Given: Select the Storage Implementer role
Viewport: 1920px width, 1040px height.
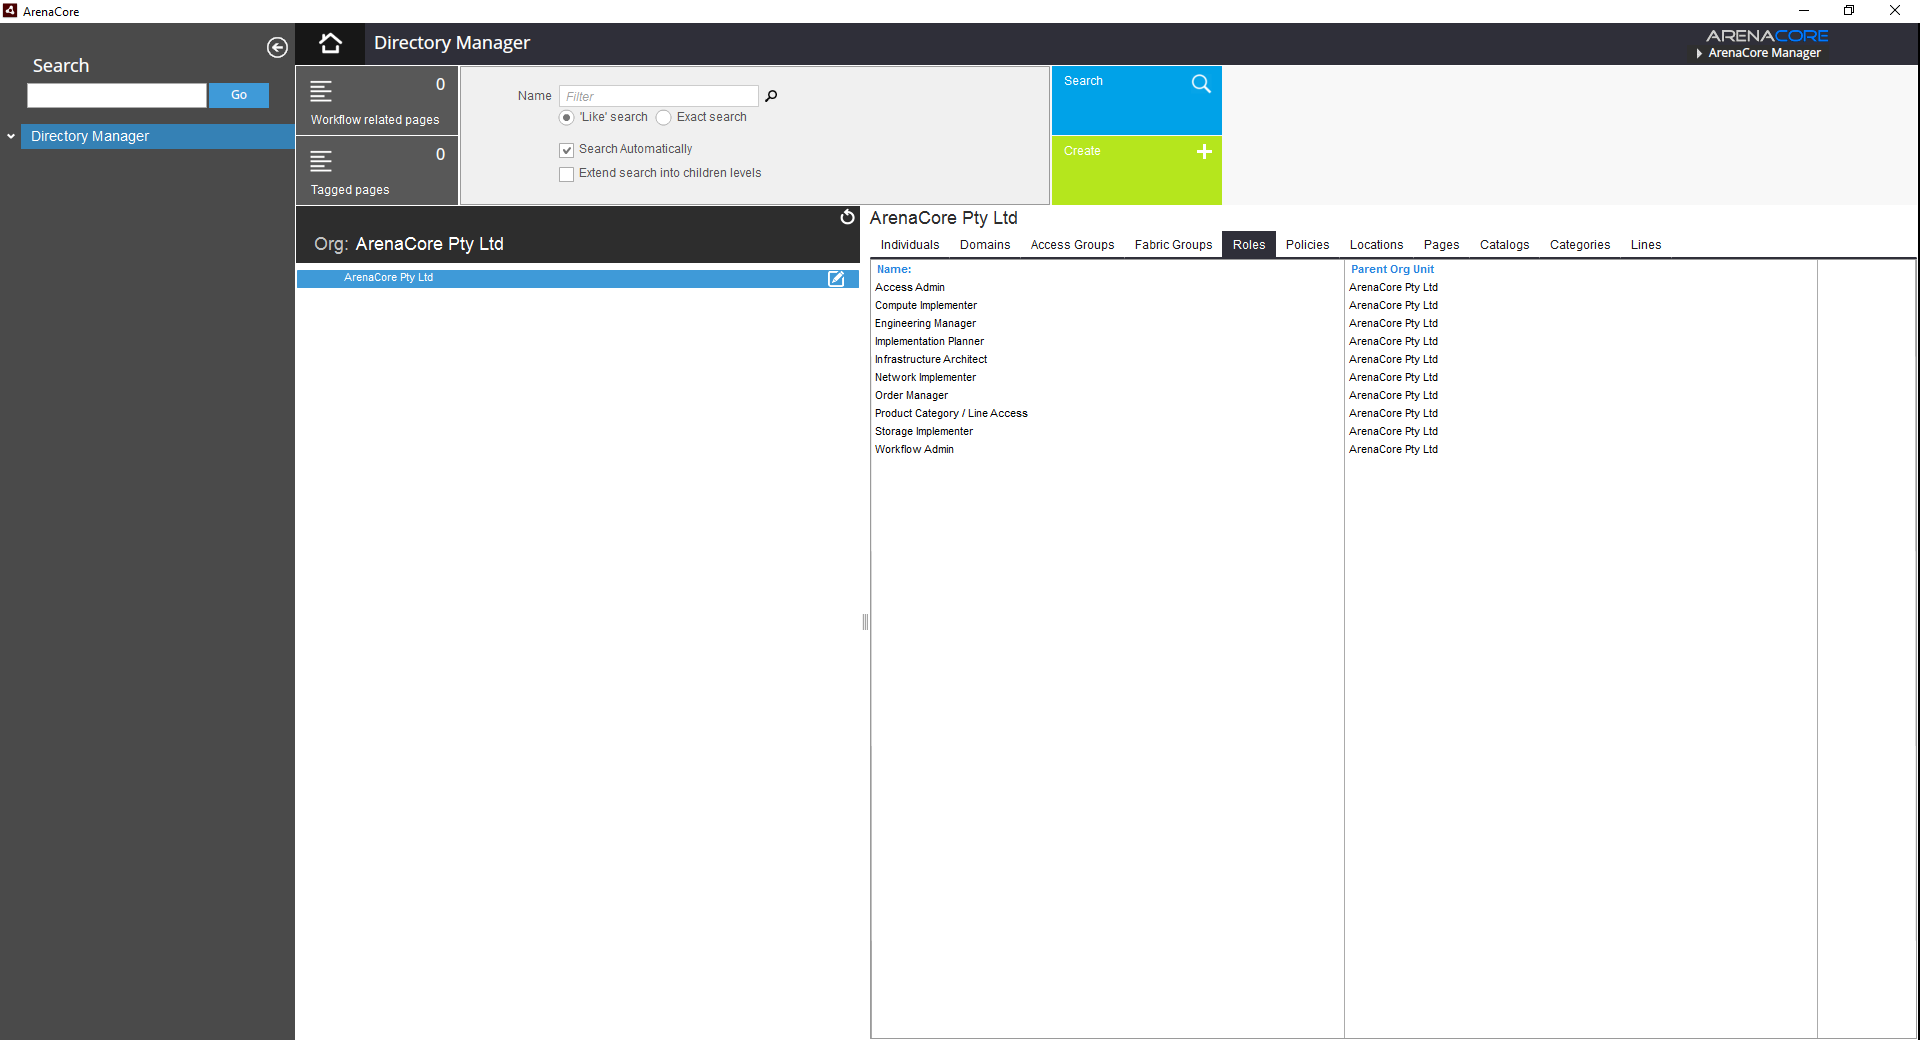Looking at the screenshot, I should point(923,431).
